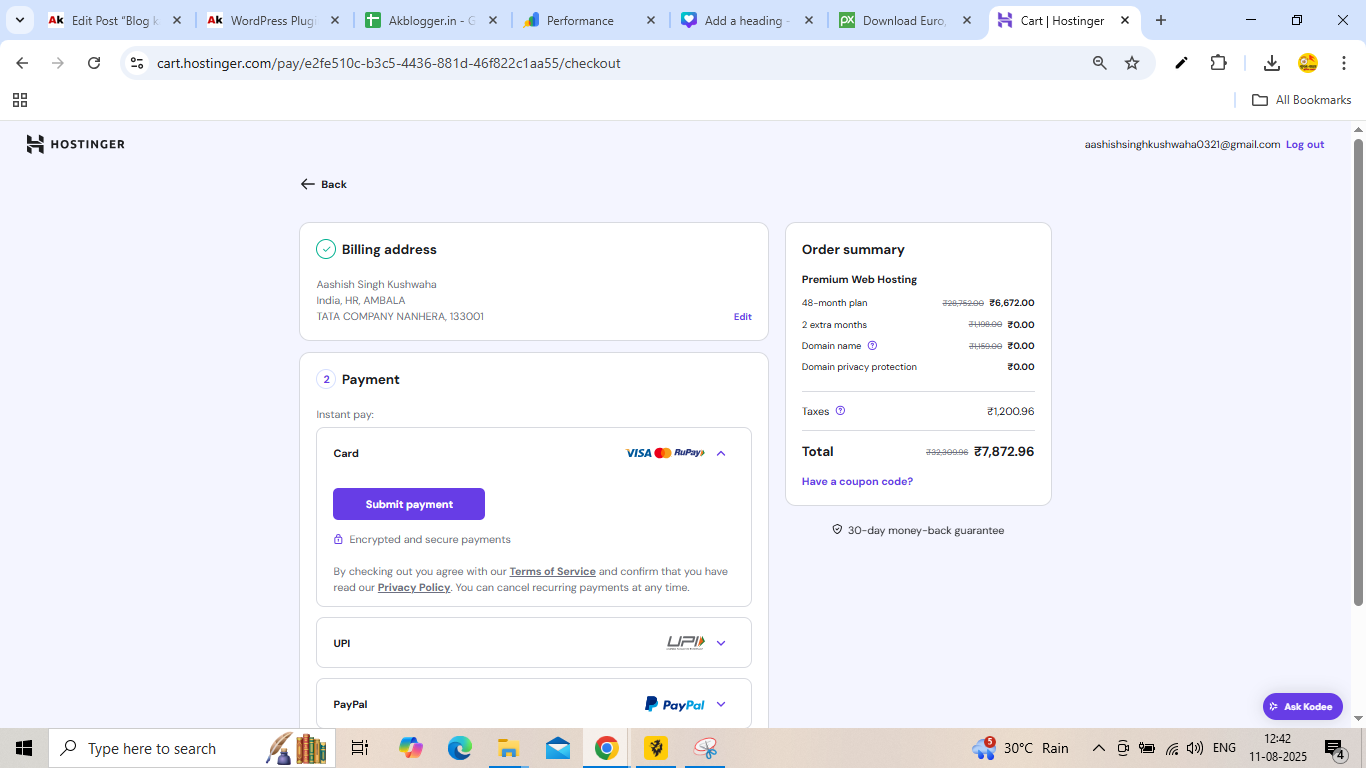Image resolution: width=1366 pixels, height=768 pixels.
Task: Bookmark this page with star icon
Action: pos(1132,63)
